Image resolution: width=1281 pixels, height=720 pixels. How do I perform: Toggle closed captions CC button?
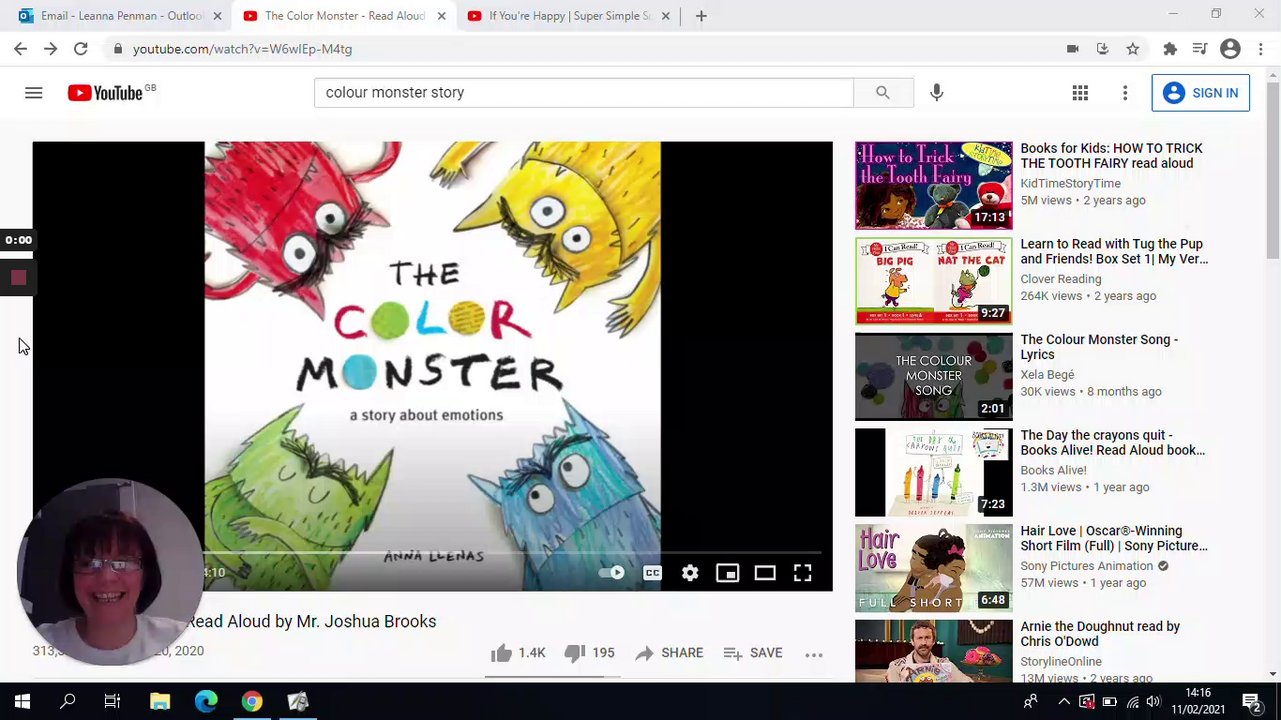pos(652,573)
